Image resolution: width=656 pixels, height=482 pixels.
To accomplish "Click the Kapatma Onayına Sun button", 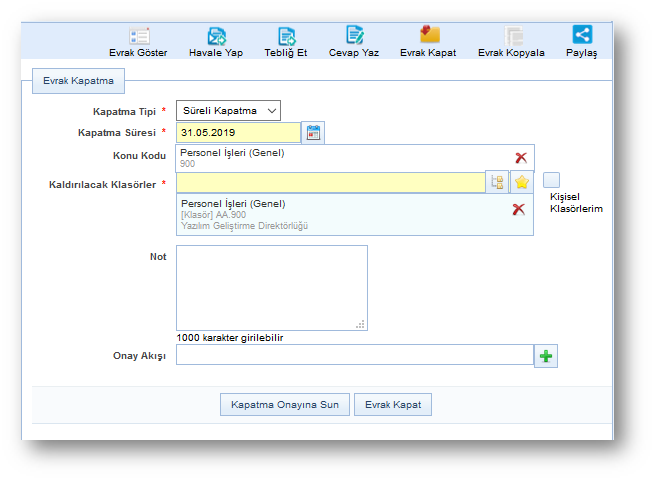I will click(284, 405).
